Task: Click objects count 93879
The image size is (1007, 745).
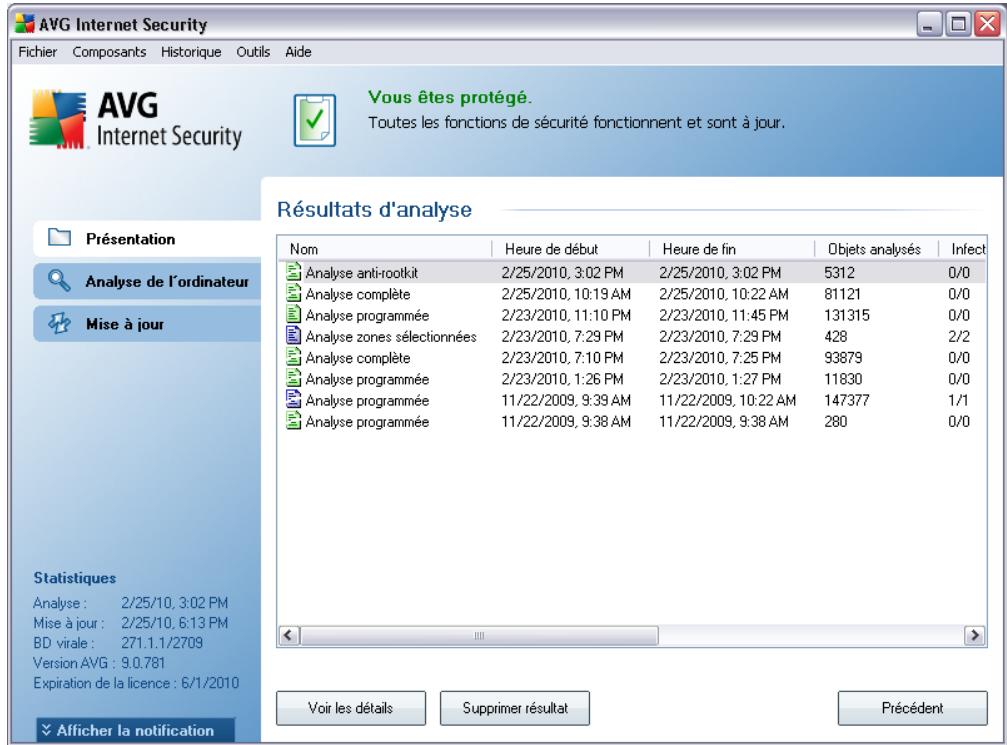Action: click(x=843, y=357)
